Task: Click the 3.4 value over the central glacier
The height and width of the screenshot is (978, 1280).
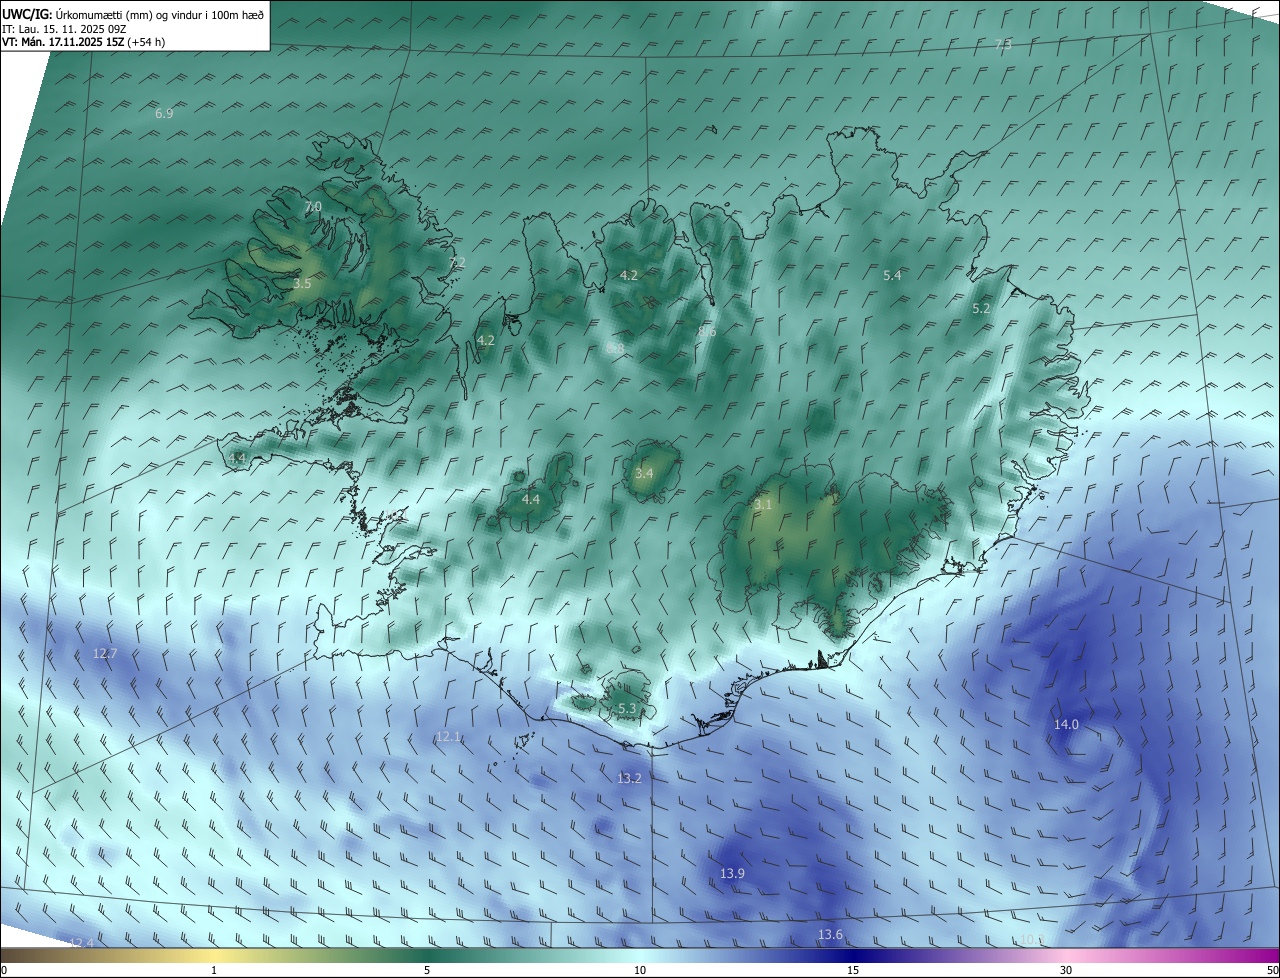Action: (x=644, y=473)
